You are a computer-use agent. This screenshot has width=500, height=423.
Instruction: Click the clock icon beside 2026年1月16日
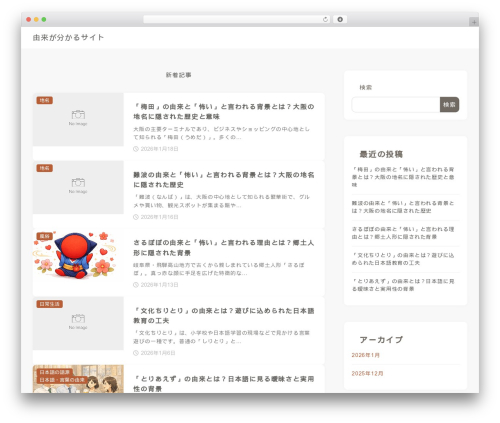point(136,217)
